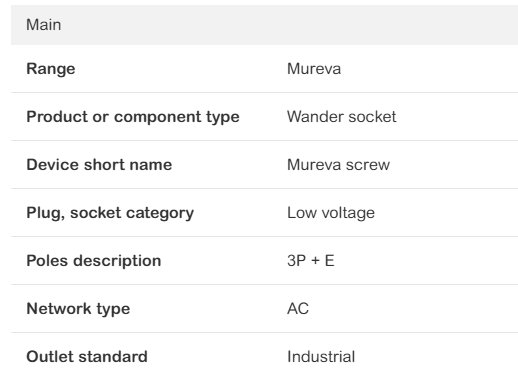Click the Poles description row

[x=264, y=261]
